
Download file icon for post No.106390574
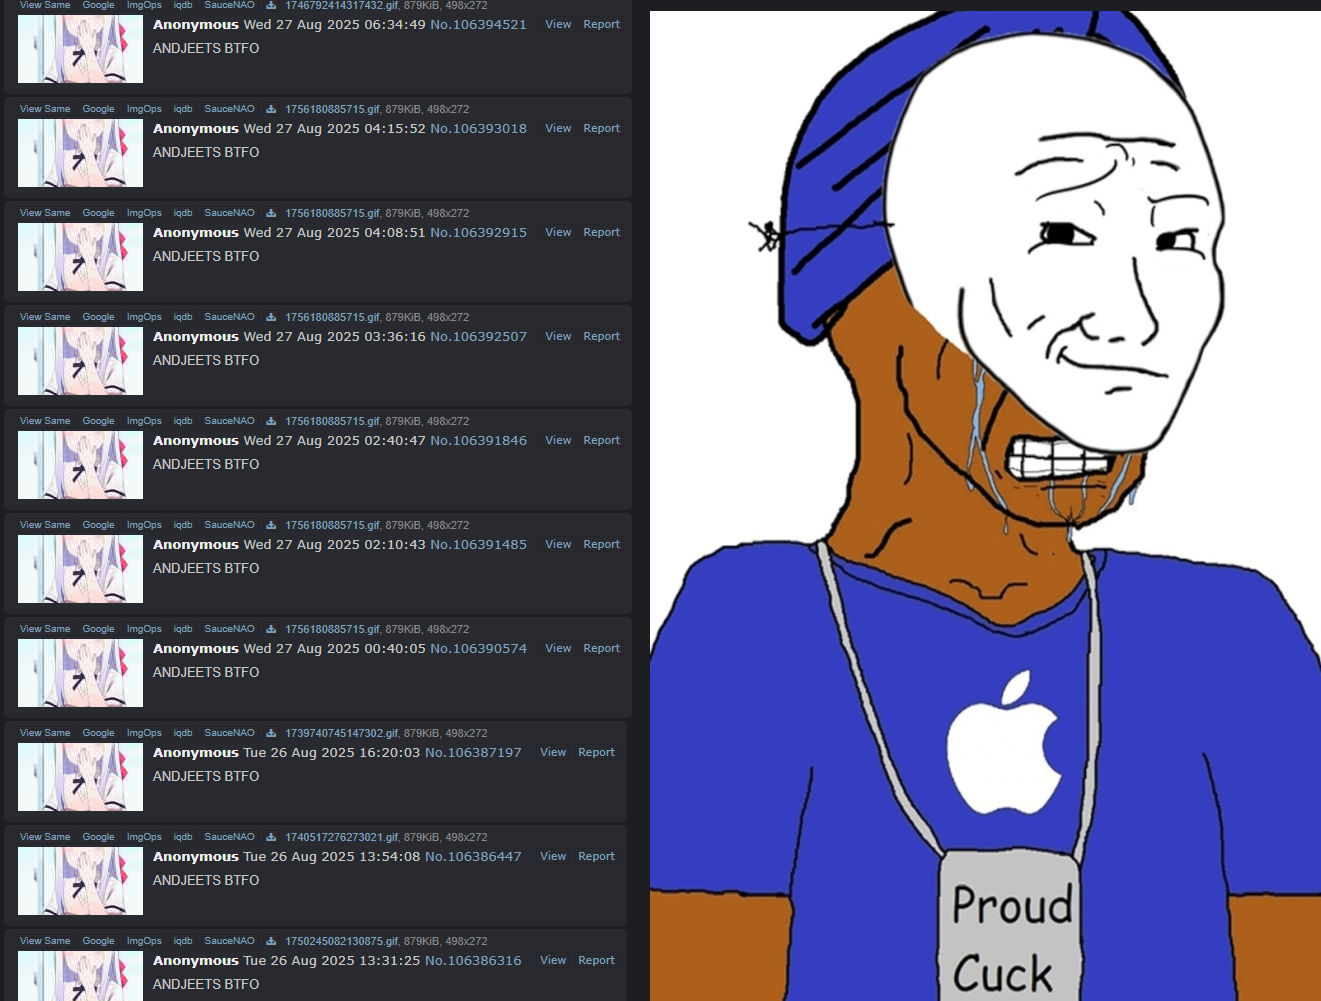coord(270,629)
